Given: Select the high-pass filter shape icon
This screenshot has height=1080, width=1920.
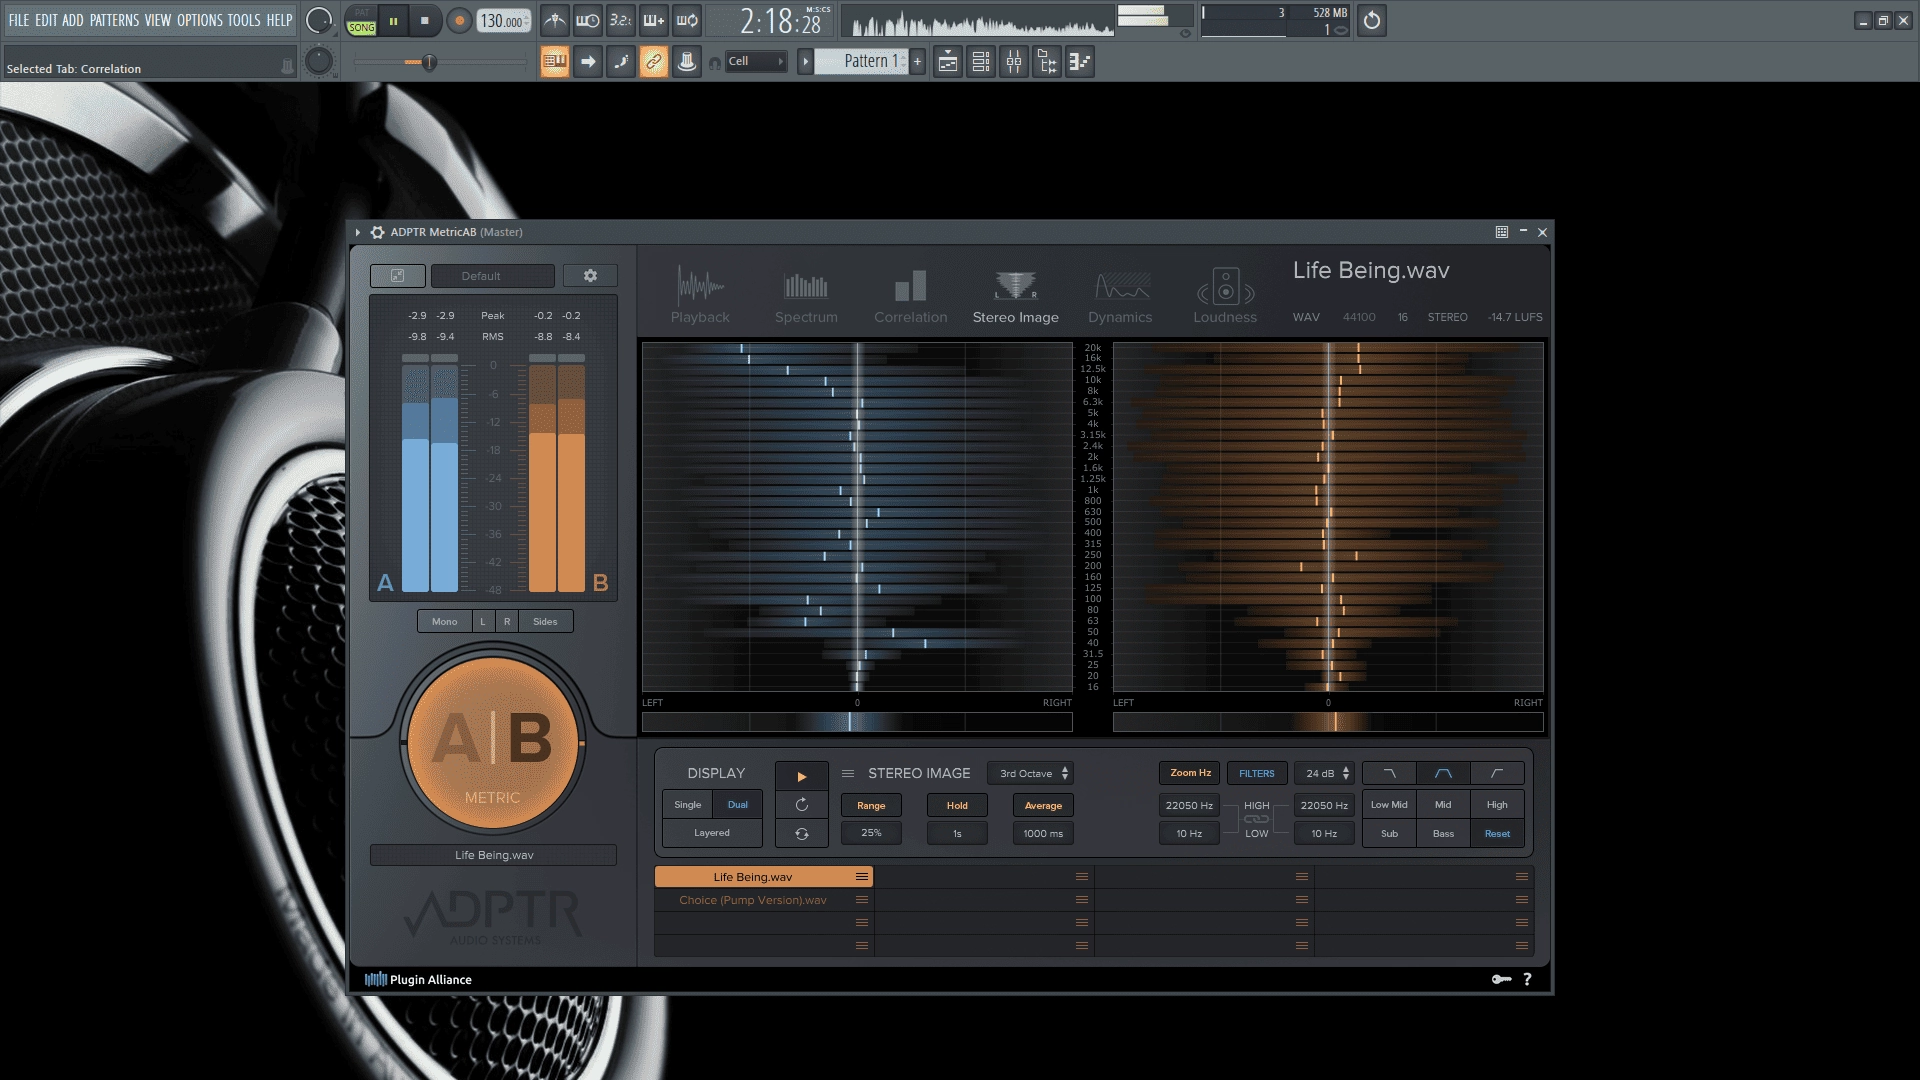Looking at the screenshot, I should coord(1497,773).
